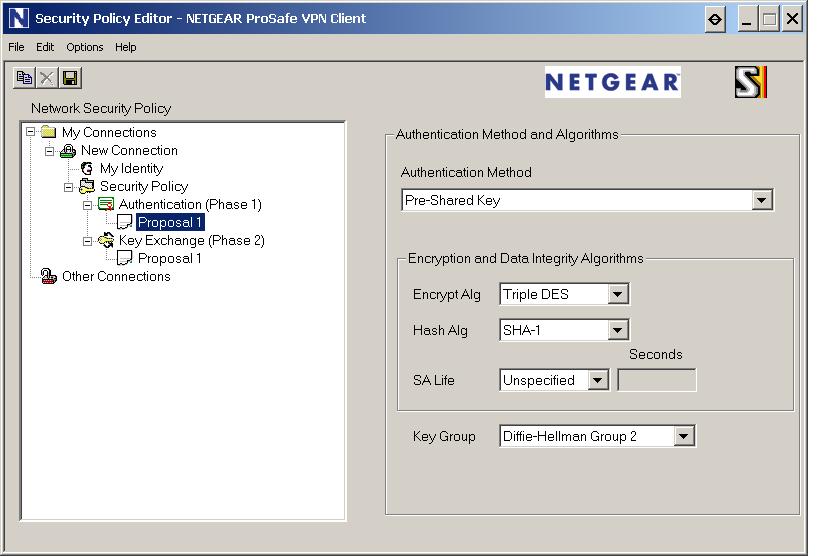The image size is (840, 556).
Task: Select Authentication (Phase 1) in the tree
Action: pyautogui.click(x=190, y=205)
